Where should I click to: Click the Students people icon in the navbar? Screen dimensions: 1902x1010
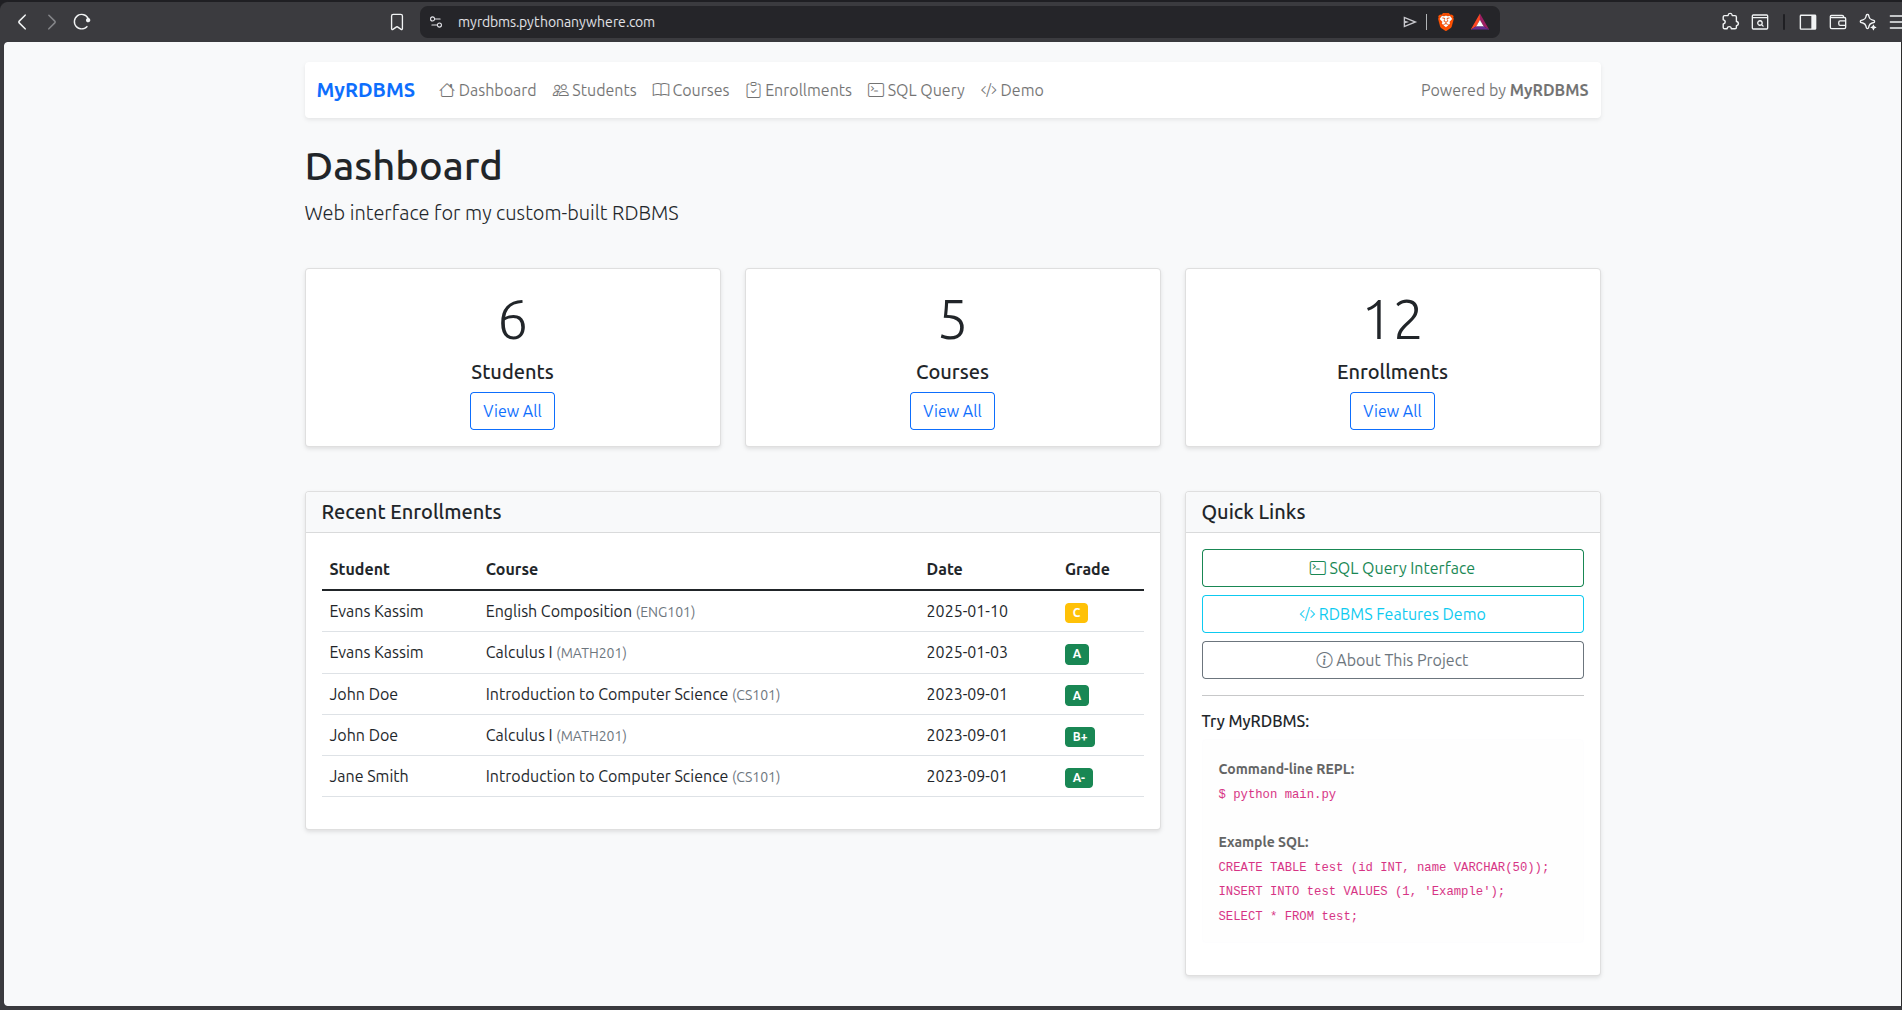click(x=560, y=90)
